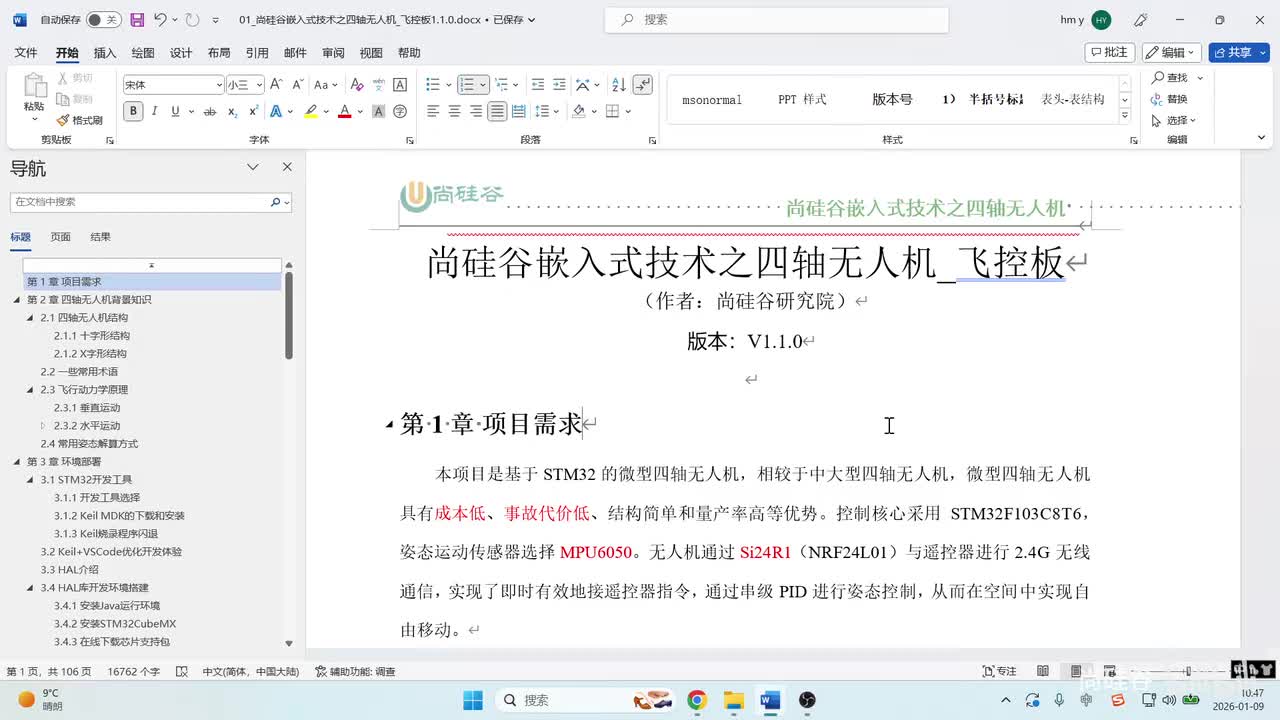This screenshot has height=720, width=1280.
Task: Open the line spacing dropdown
Action: (x=544, y=111)
